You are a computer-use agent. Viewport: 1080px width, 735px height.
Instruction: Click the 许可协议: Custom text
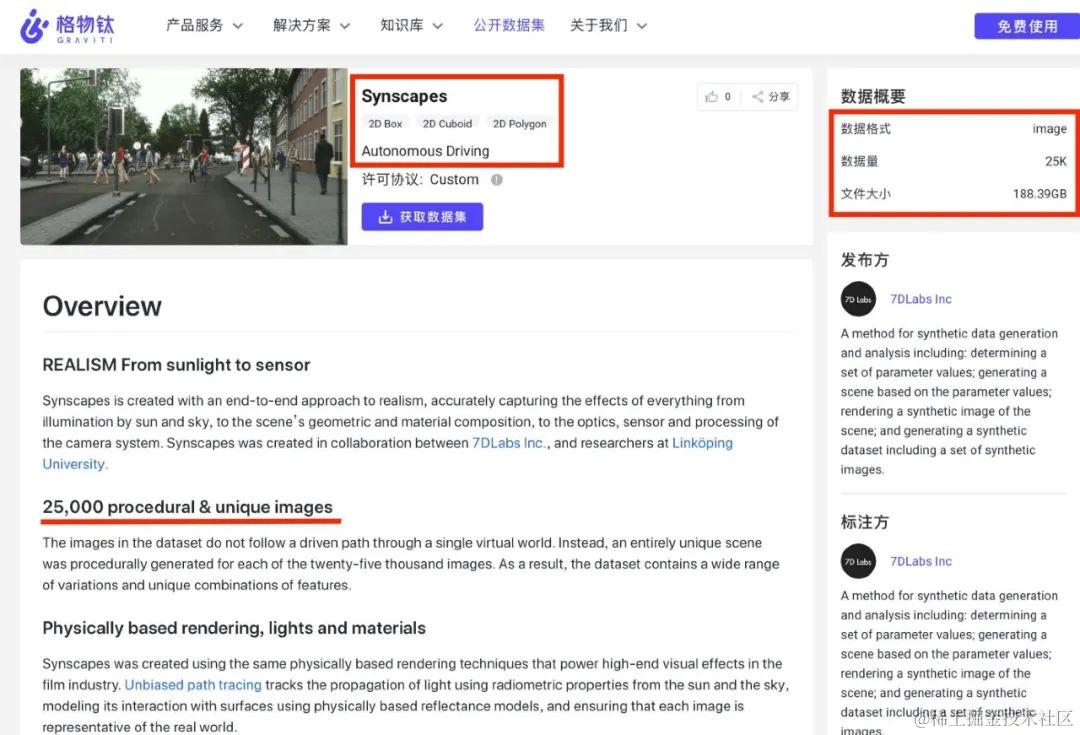coord(420,180)
